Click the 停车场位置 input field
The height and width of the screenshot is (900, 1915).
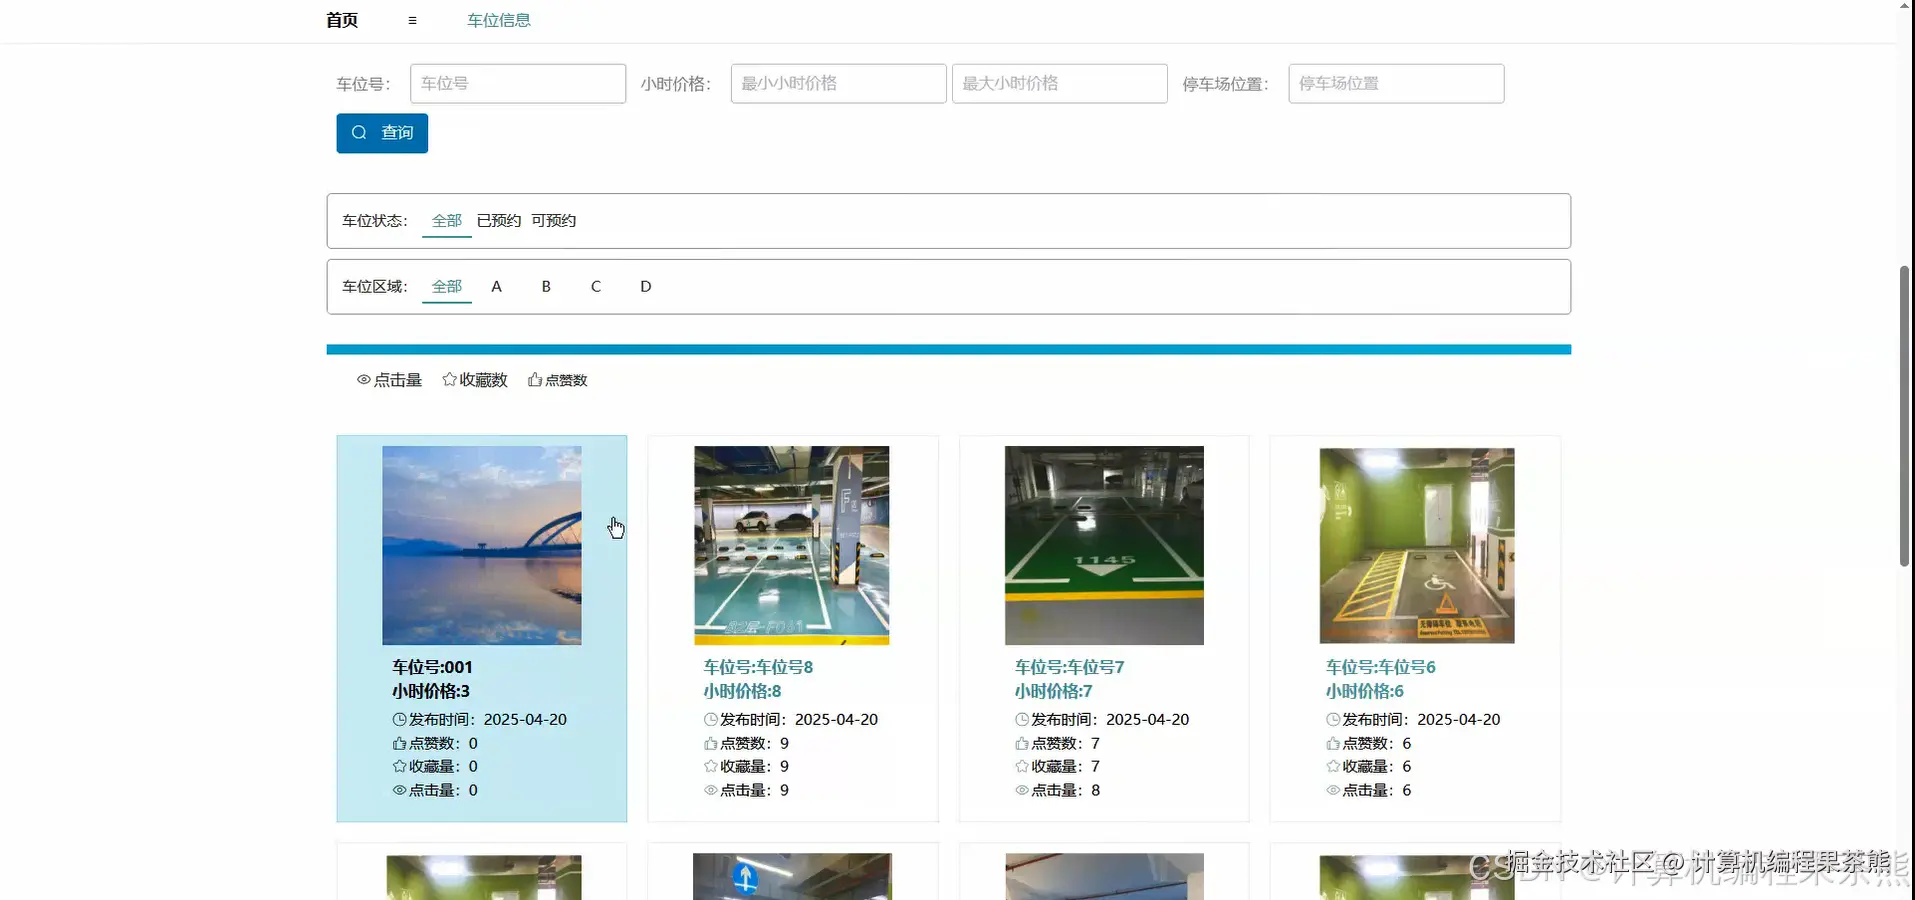pos(1396,83)
